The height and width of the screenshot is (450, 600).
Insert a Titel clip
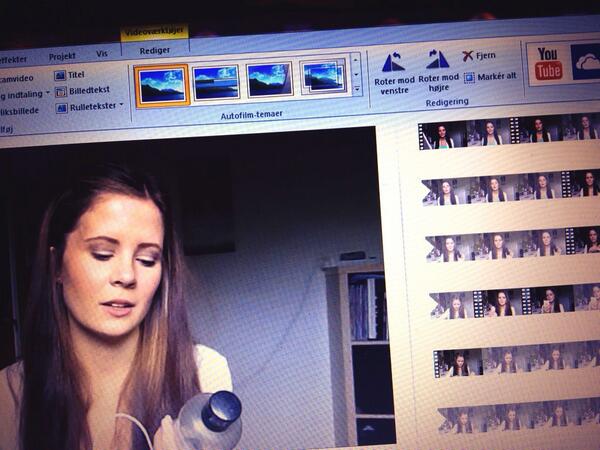pos(69,75)
